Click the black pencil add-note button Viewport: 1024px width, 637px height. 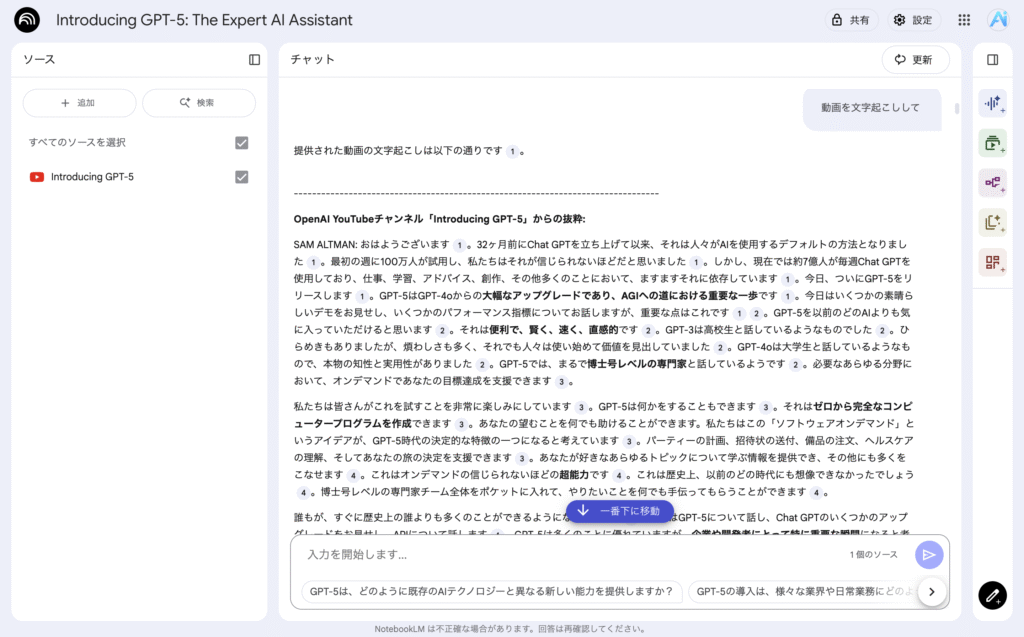point(992,595)
